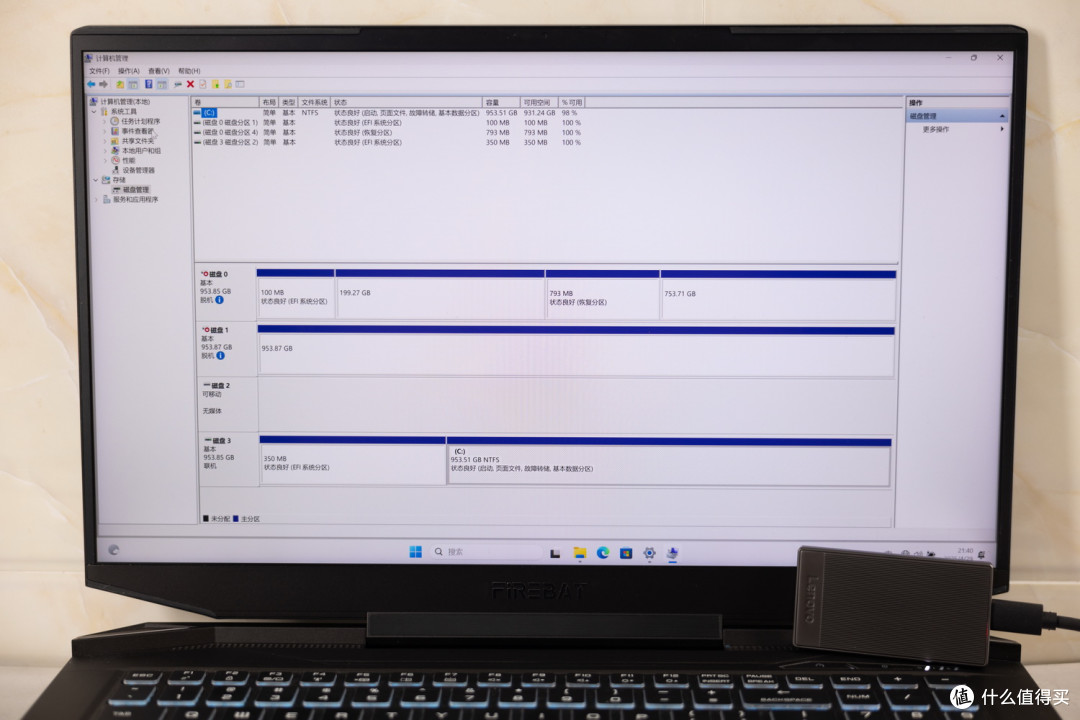Click the last view-settings toolbar icon
1080x720 pixels.
[x=240, y=84]
